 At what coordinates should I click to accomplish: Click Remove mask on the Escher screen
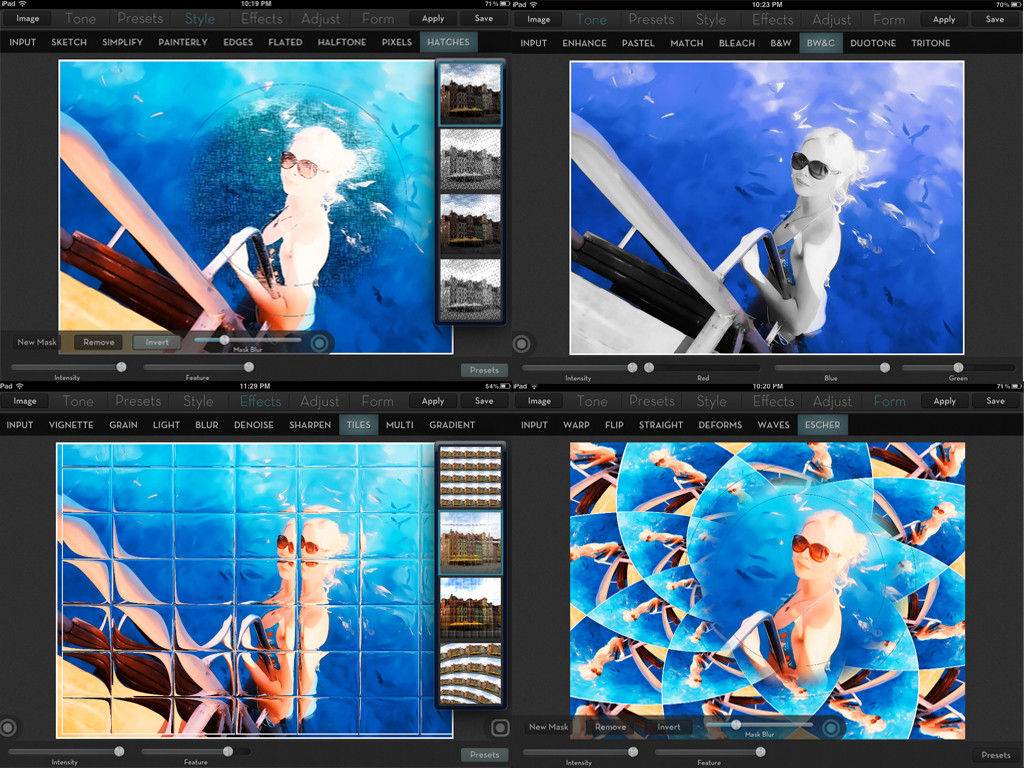coord(611,726)
